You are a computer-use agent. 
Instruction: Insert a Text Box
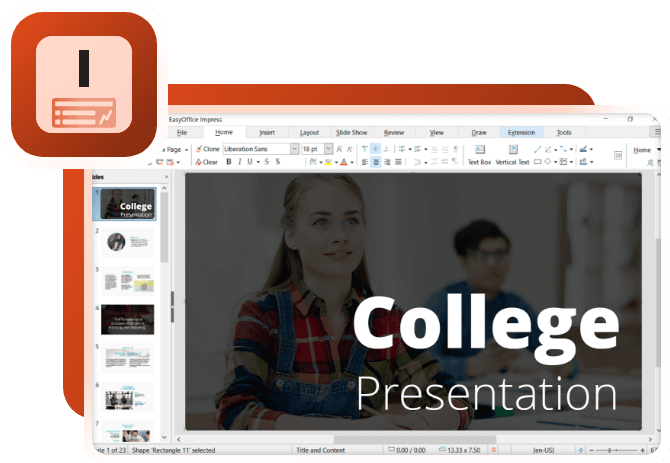coord(479,156)
